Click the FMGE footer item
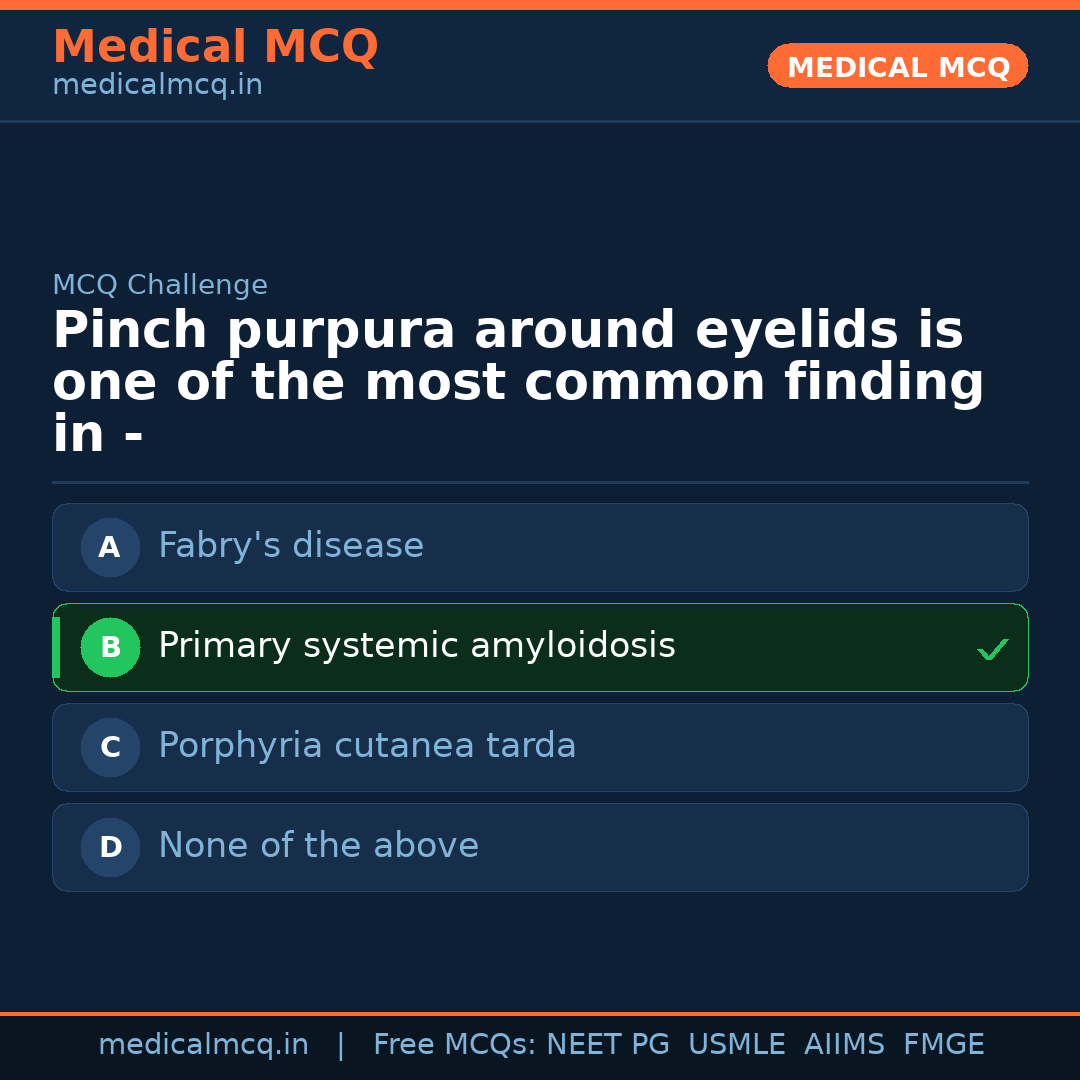 [943, 1043]
